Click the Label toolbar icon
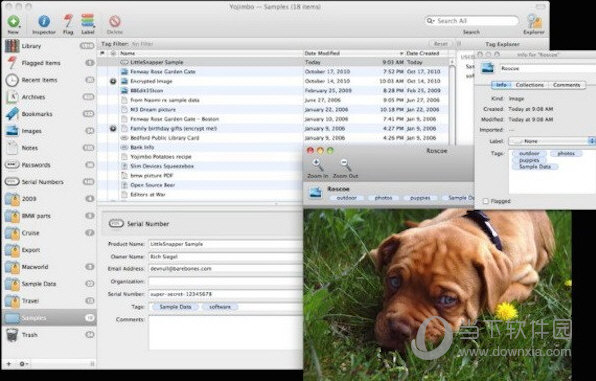 [x=88, y=21]
